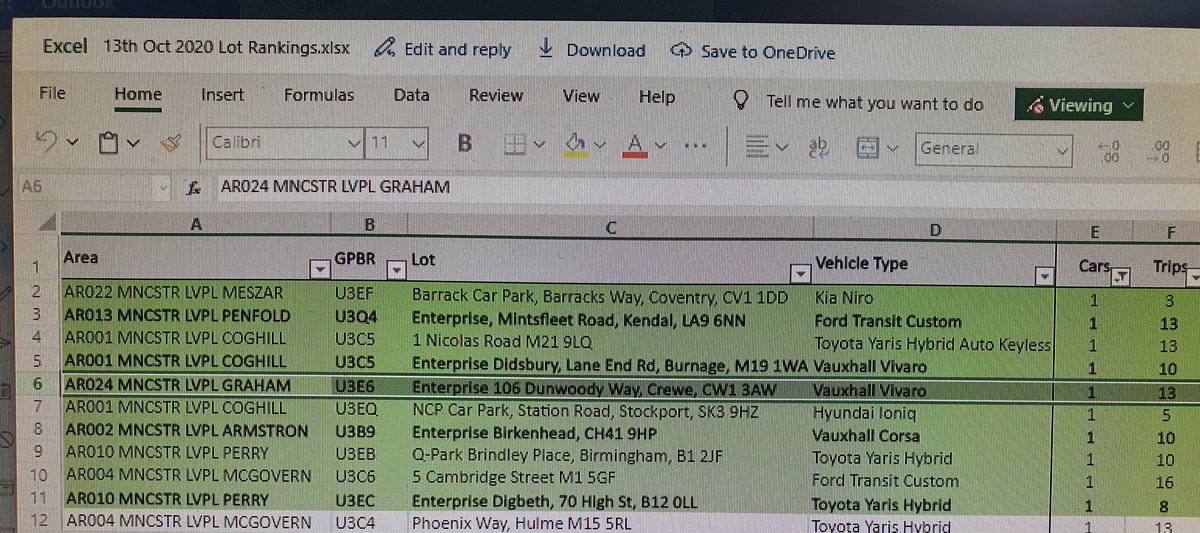Open the Review tab

click(x=496, y=96)
